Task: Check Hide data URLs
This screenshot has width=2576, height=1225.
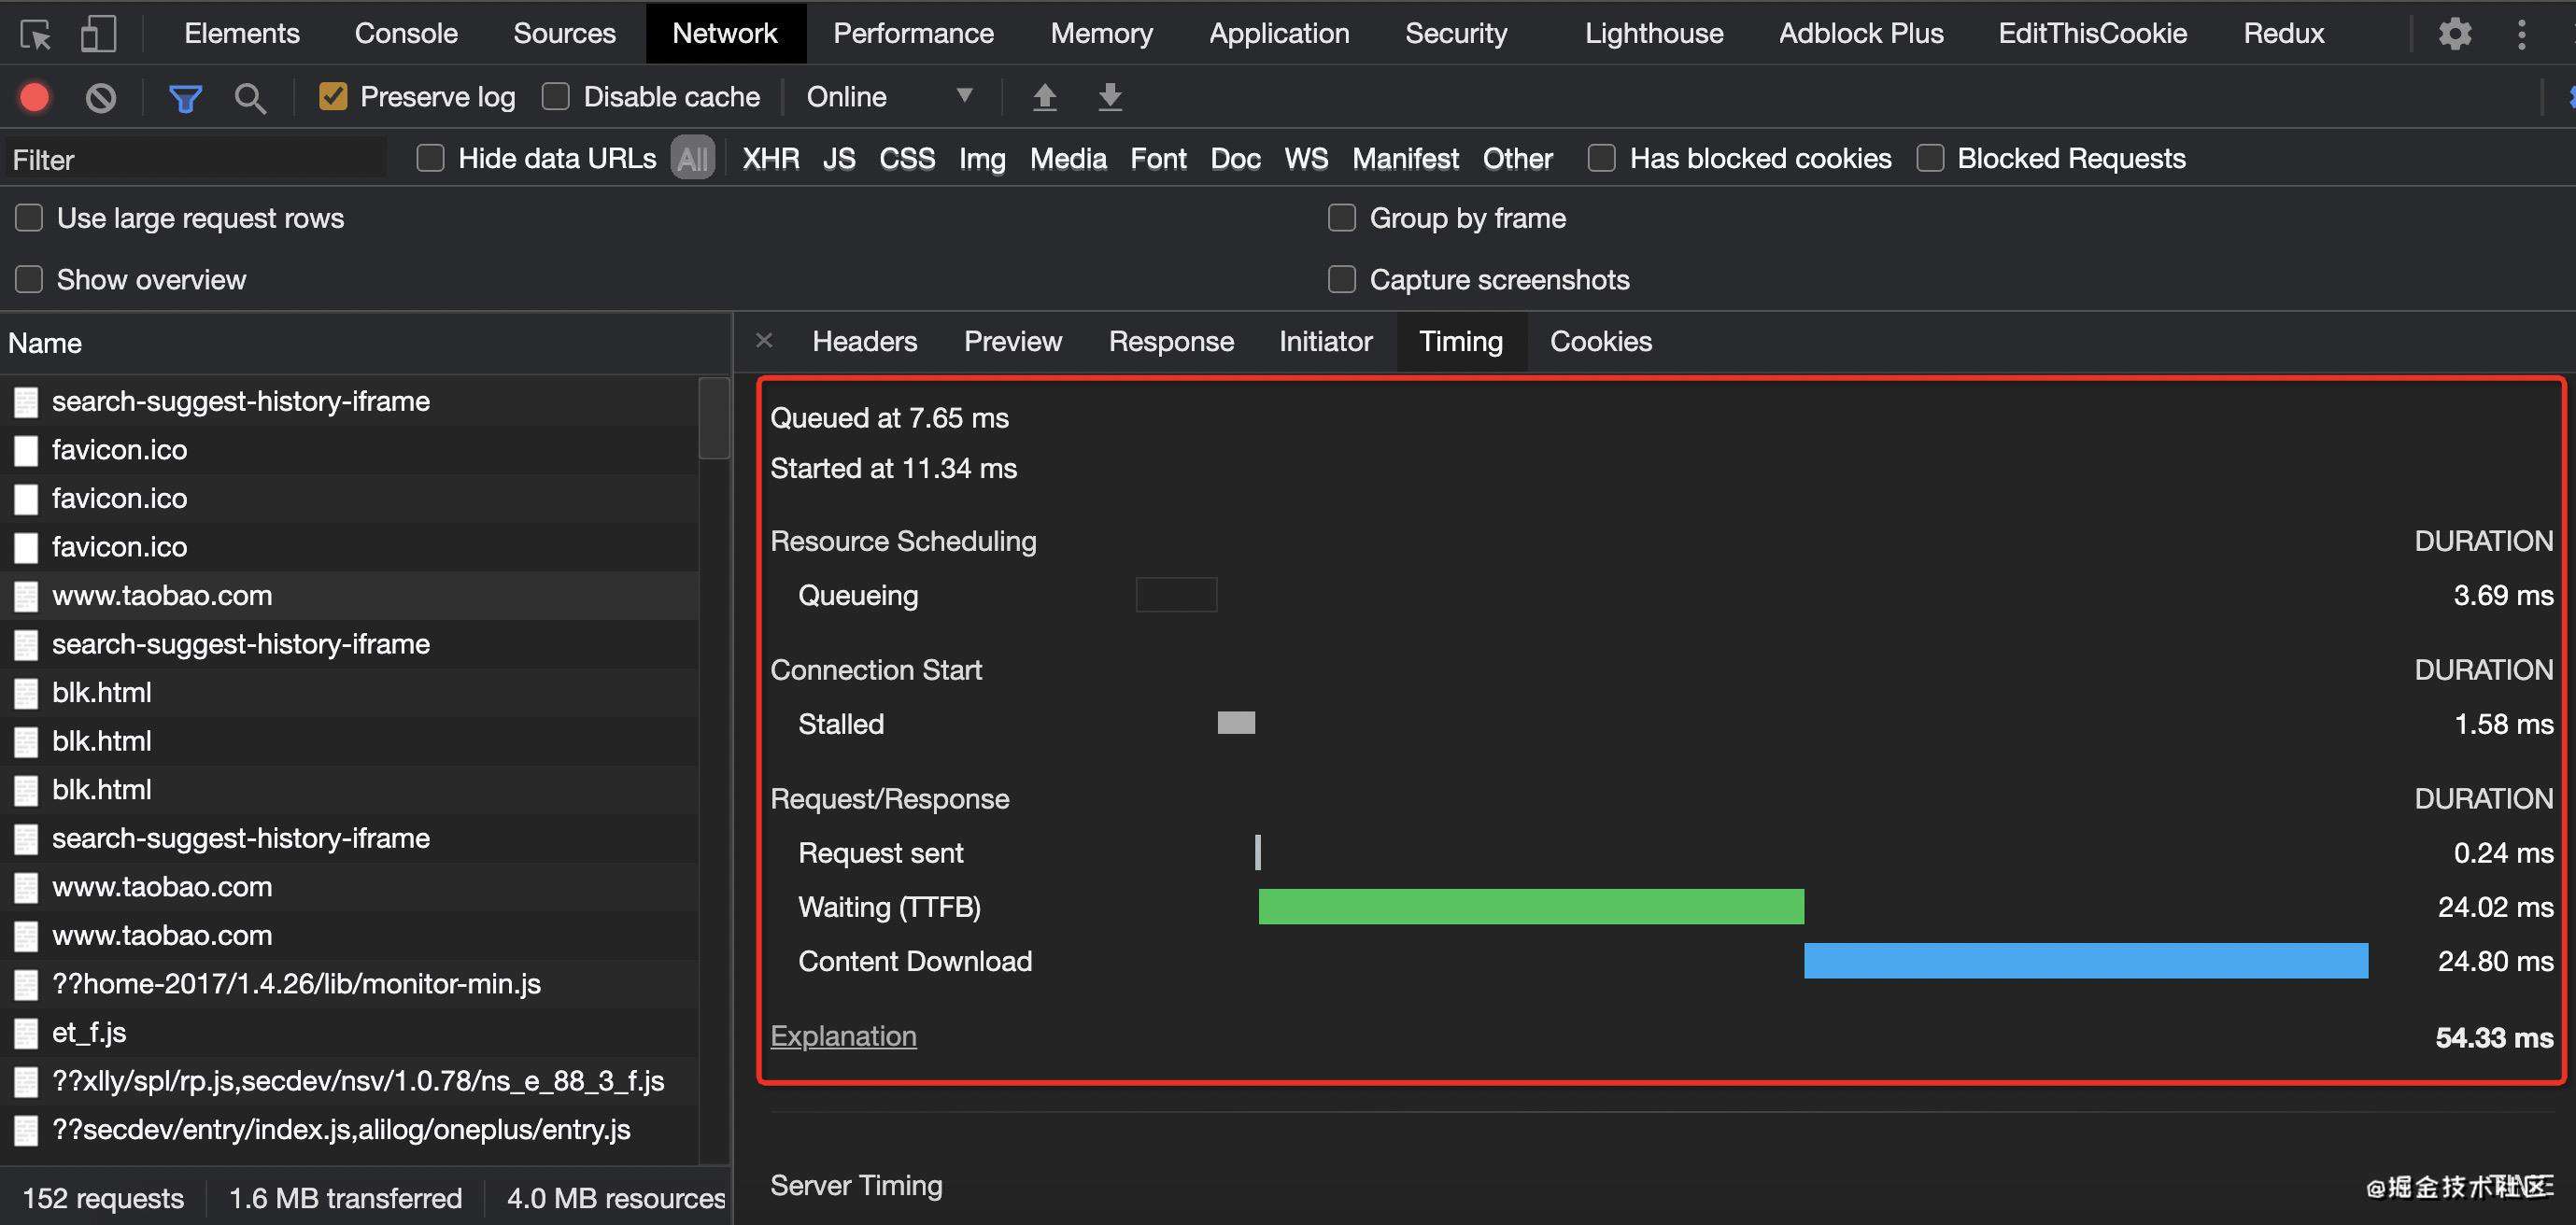Action: (430, 158)
